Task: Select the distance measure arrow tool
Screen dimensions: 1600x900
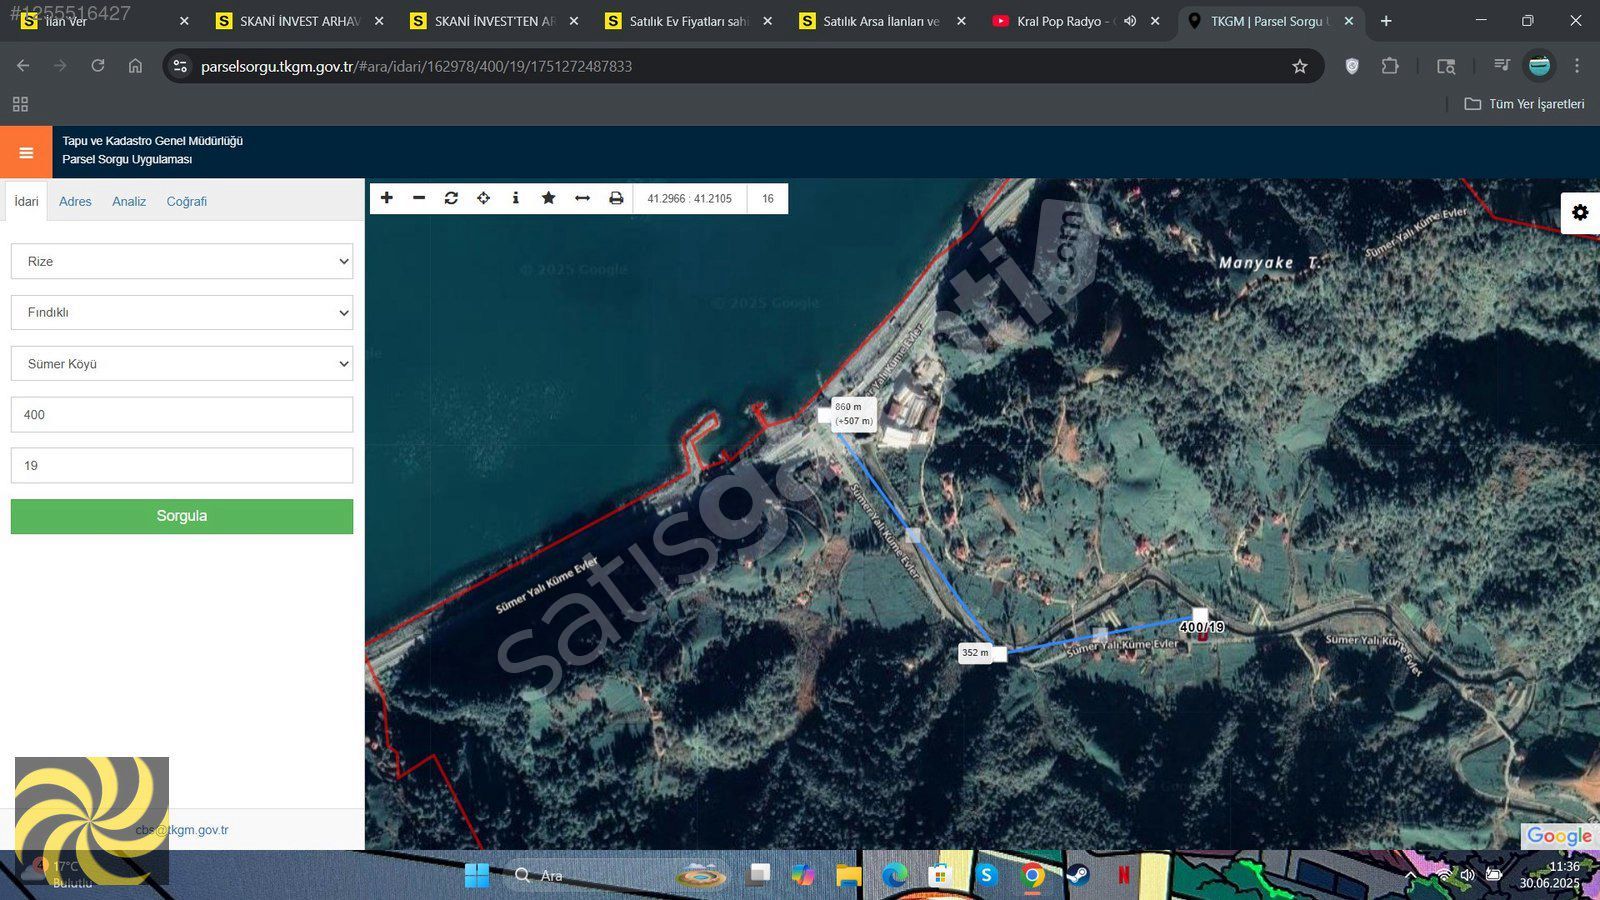Action: (582, 198)
